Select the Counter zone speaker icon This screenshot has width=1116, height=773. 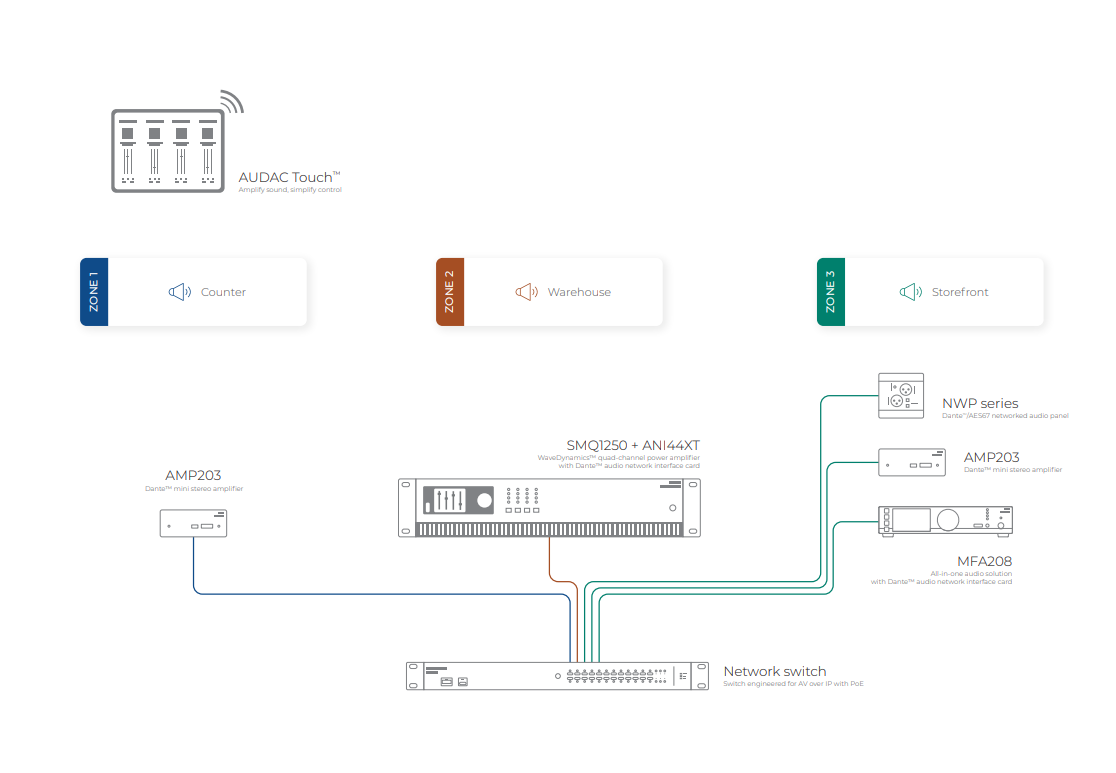(180, 292)
